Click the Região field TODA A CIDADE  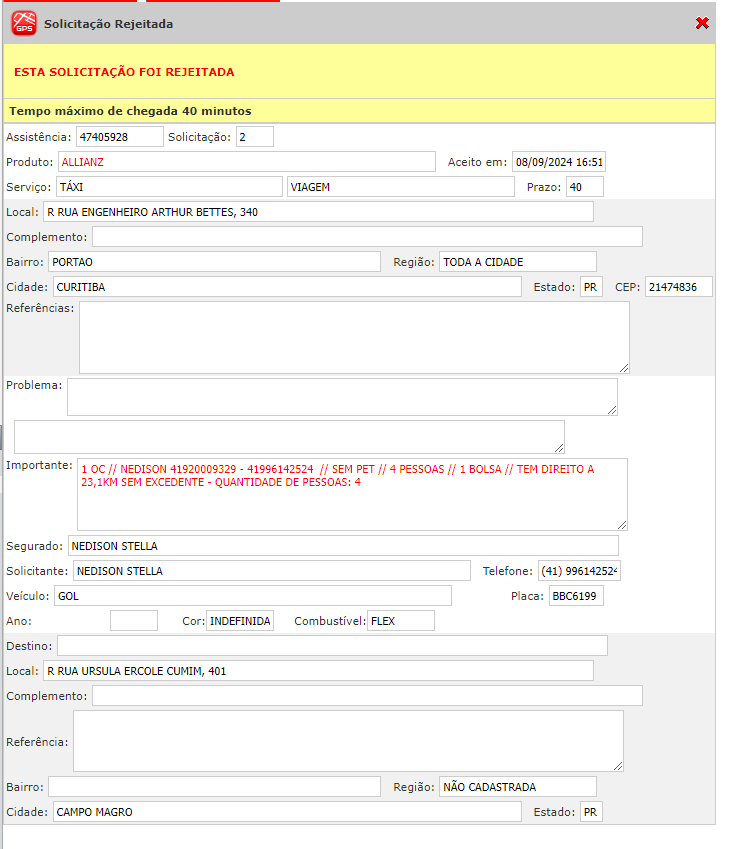(518, 262)
